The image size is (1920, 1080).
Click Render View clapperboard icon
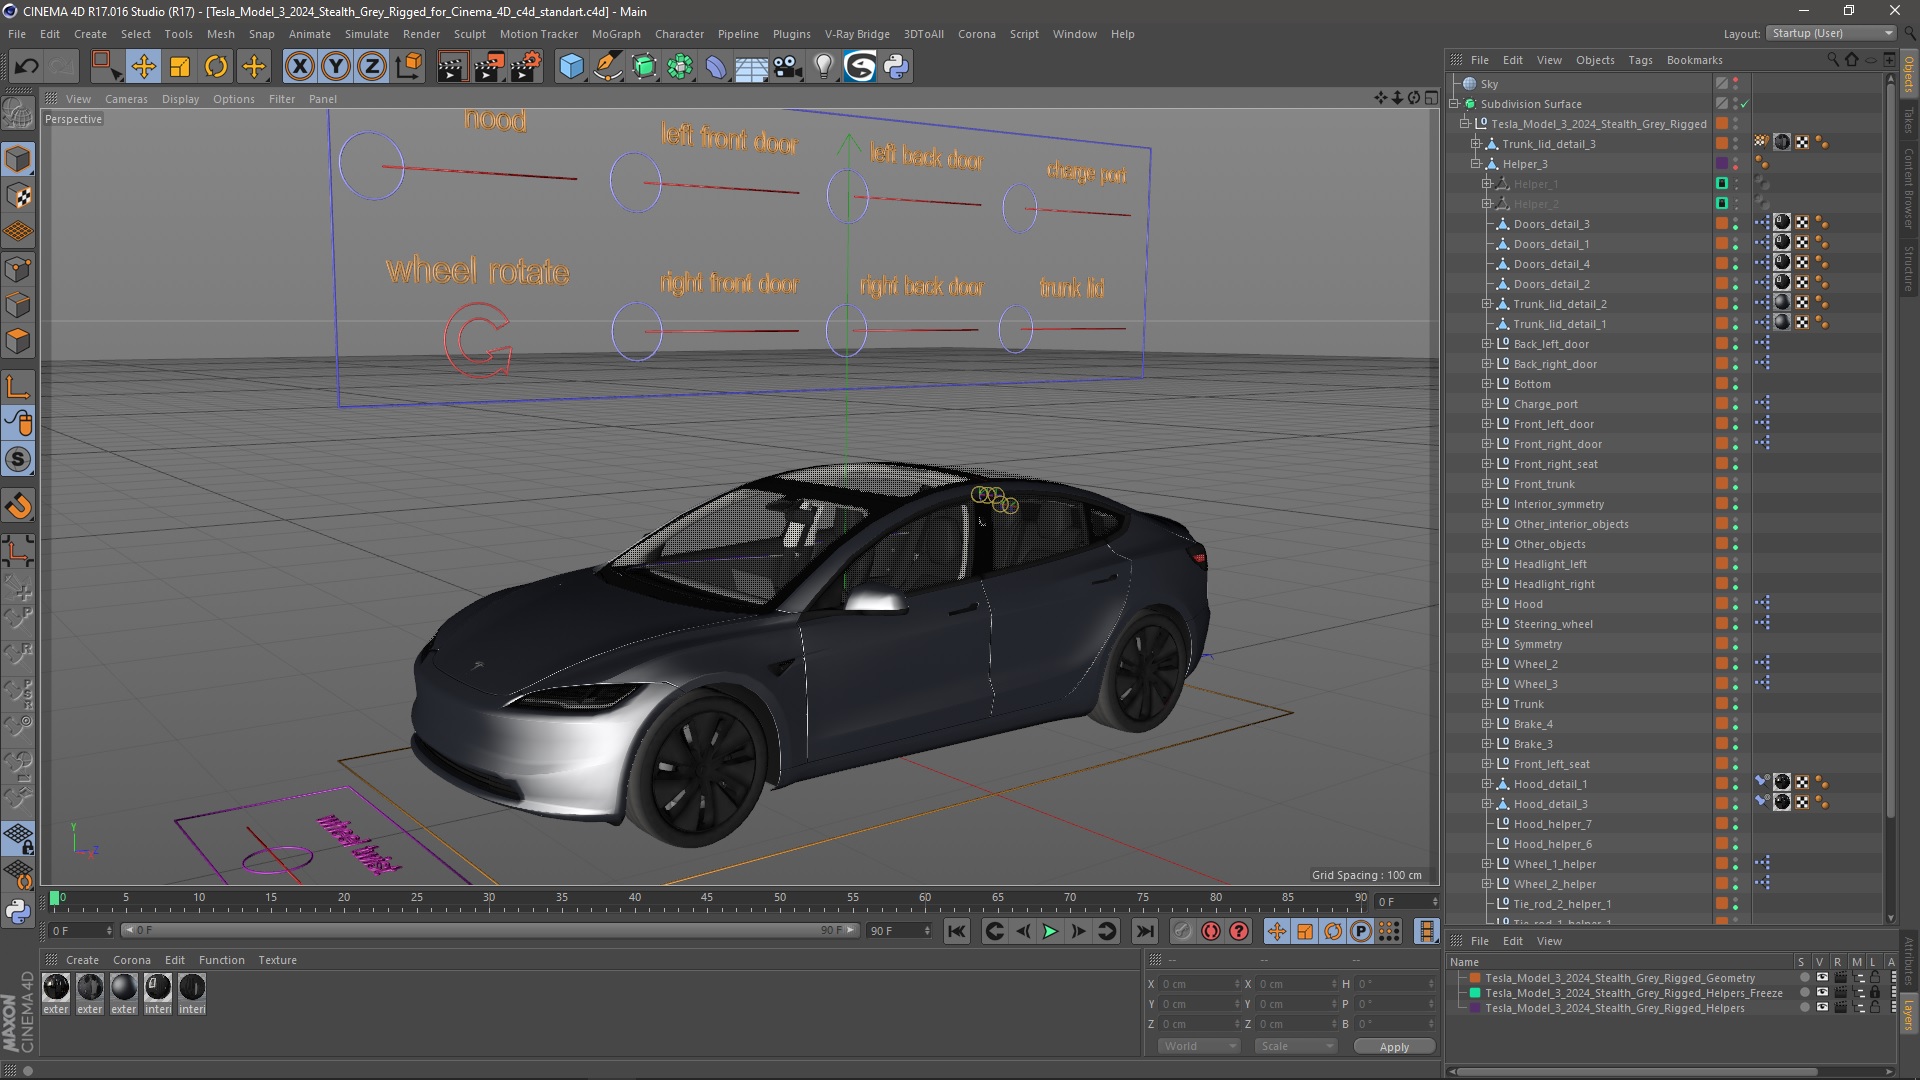[452, 67]
